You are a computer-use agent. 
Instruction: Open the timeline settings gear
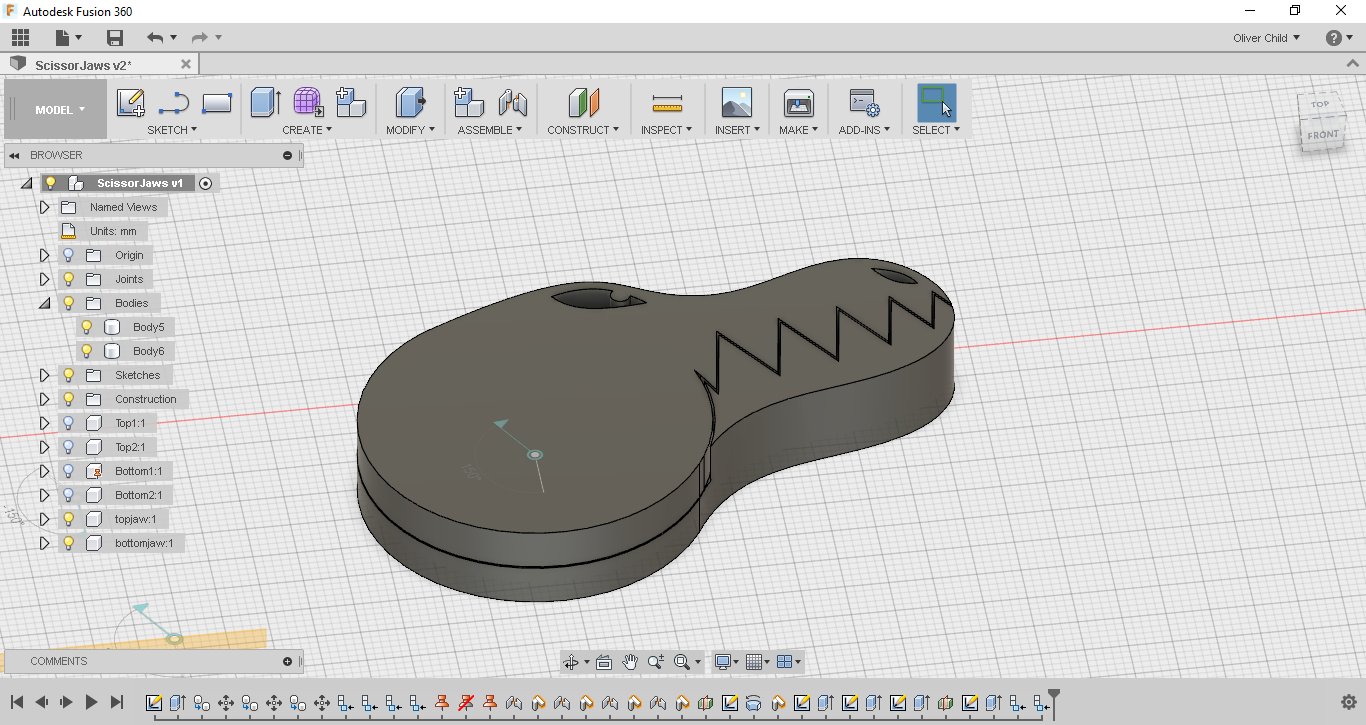pyautogui.click(x=1348, y=702)
